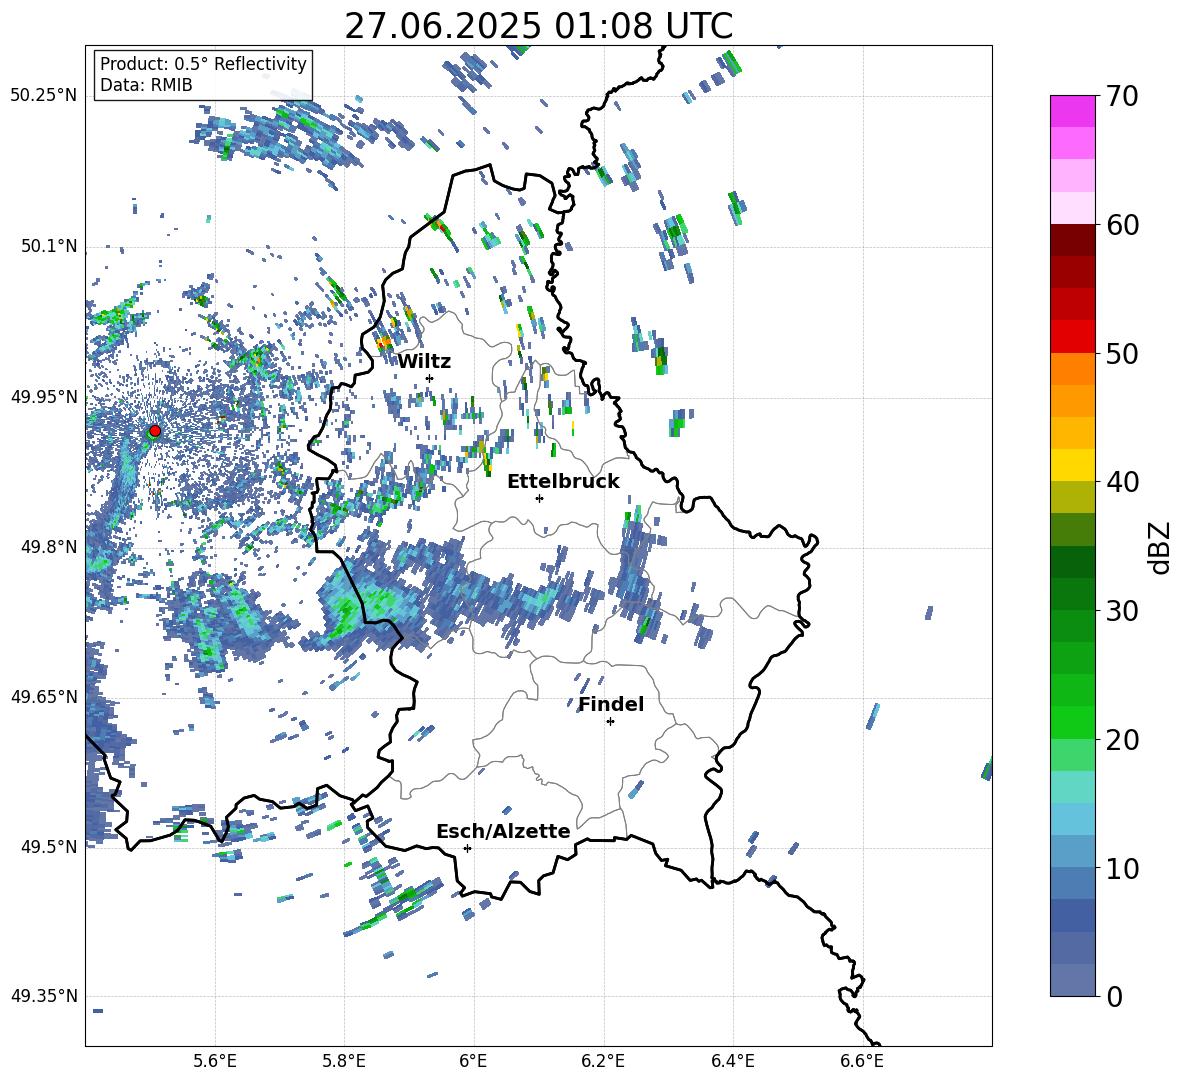Click the yellow colorbar segment near 40
Viewport: 1184px width, 1081px height.
1072,465
